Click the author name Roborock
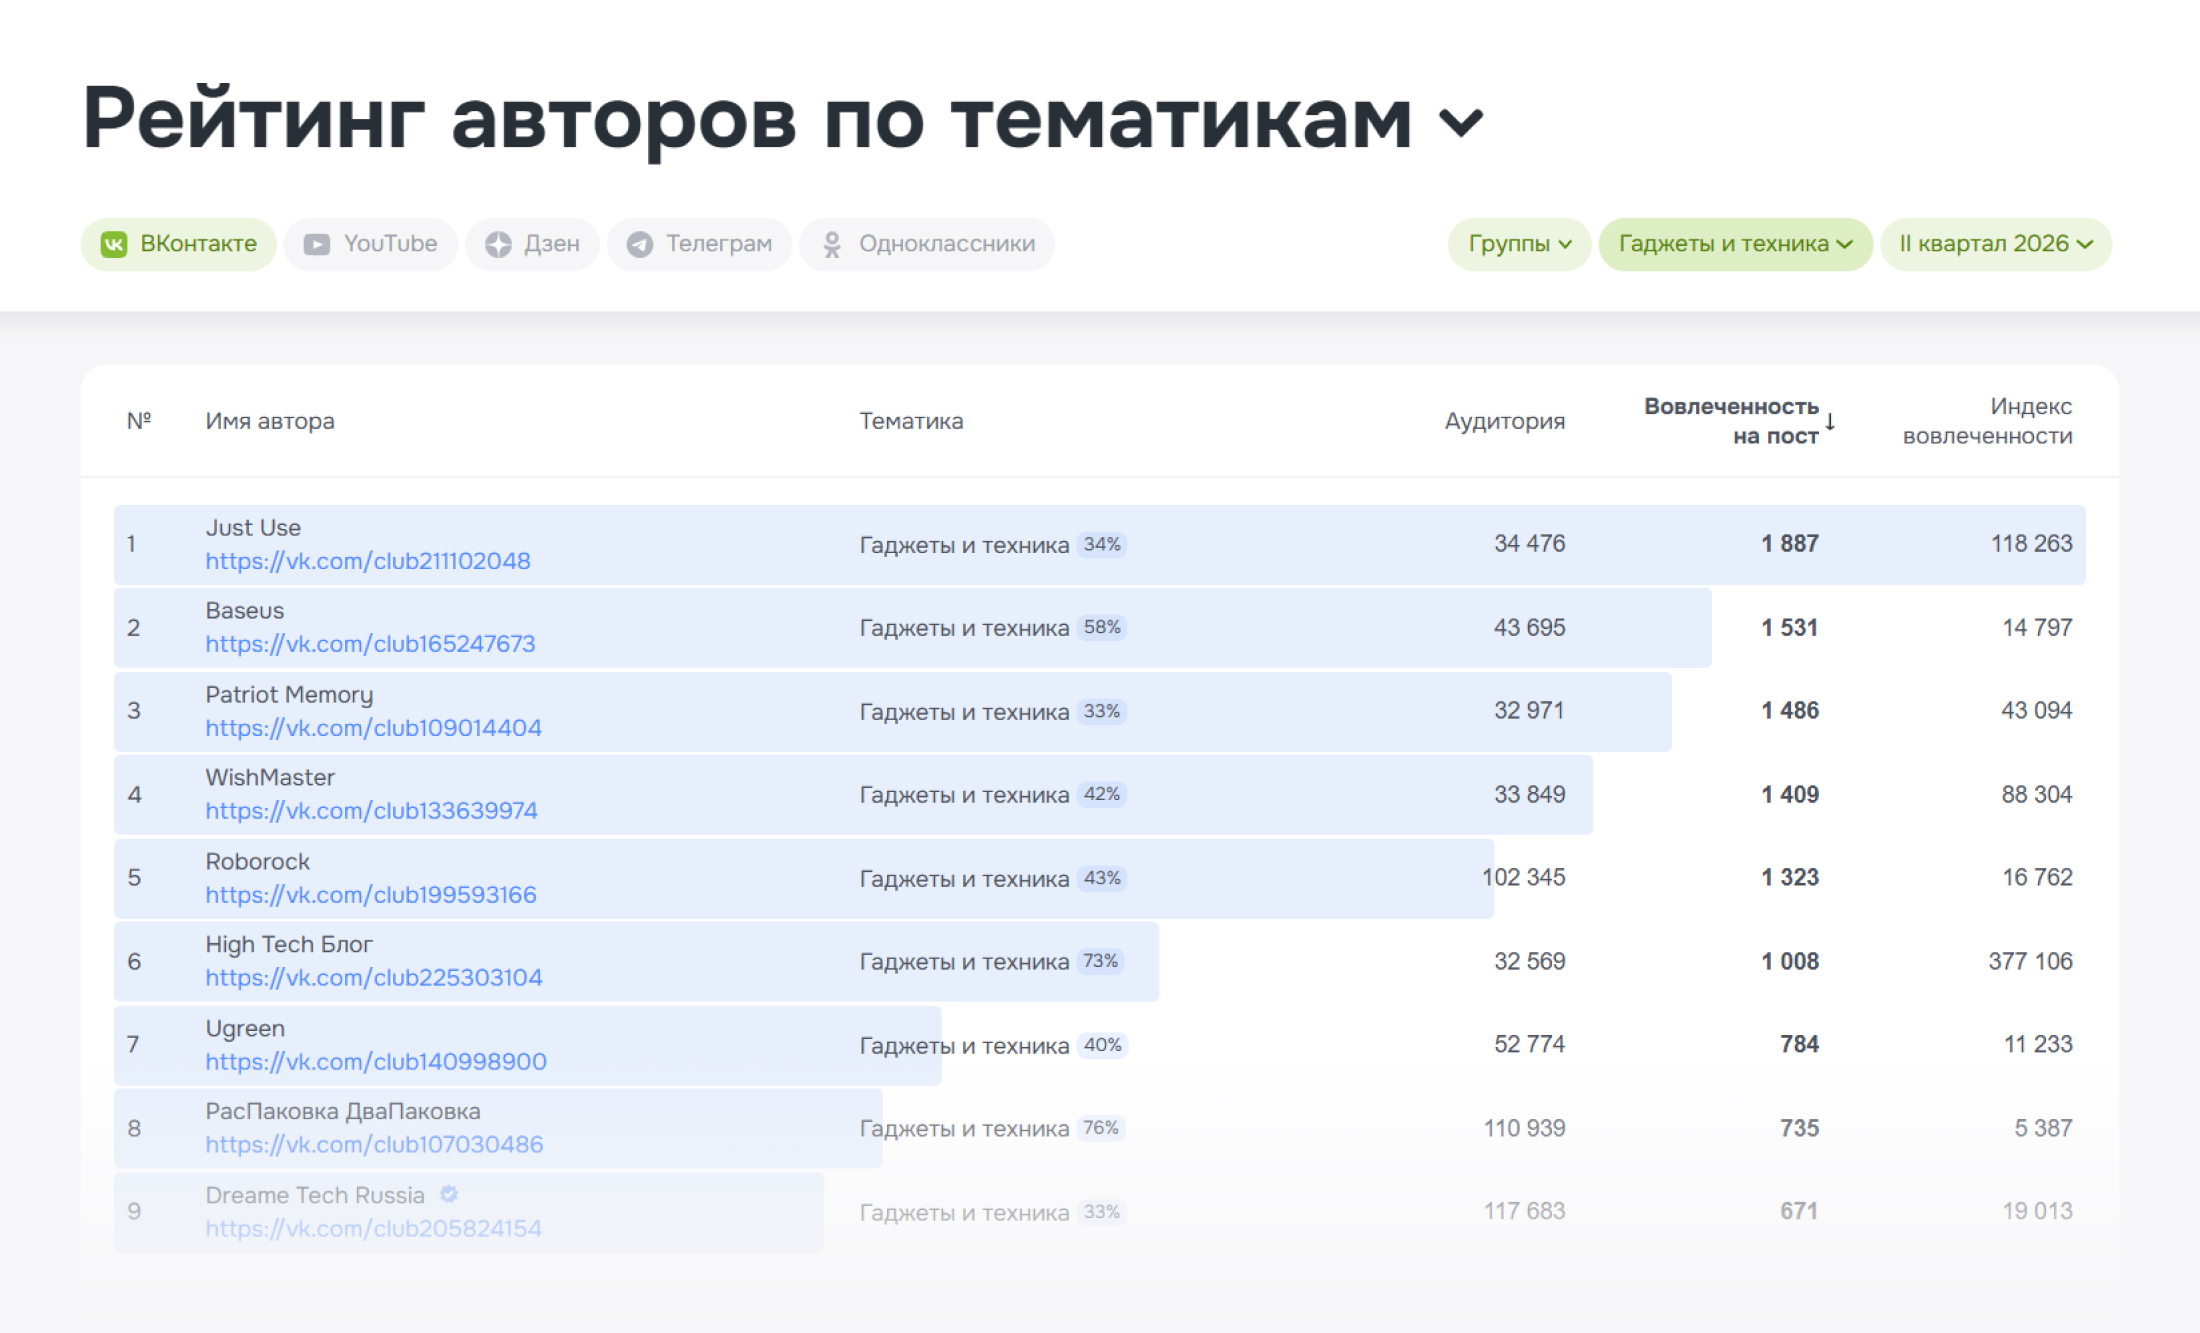This screenshot has height=1333, width=2200. [258, 862]
